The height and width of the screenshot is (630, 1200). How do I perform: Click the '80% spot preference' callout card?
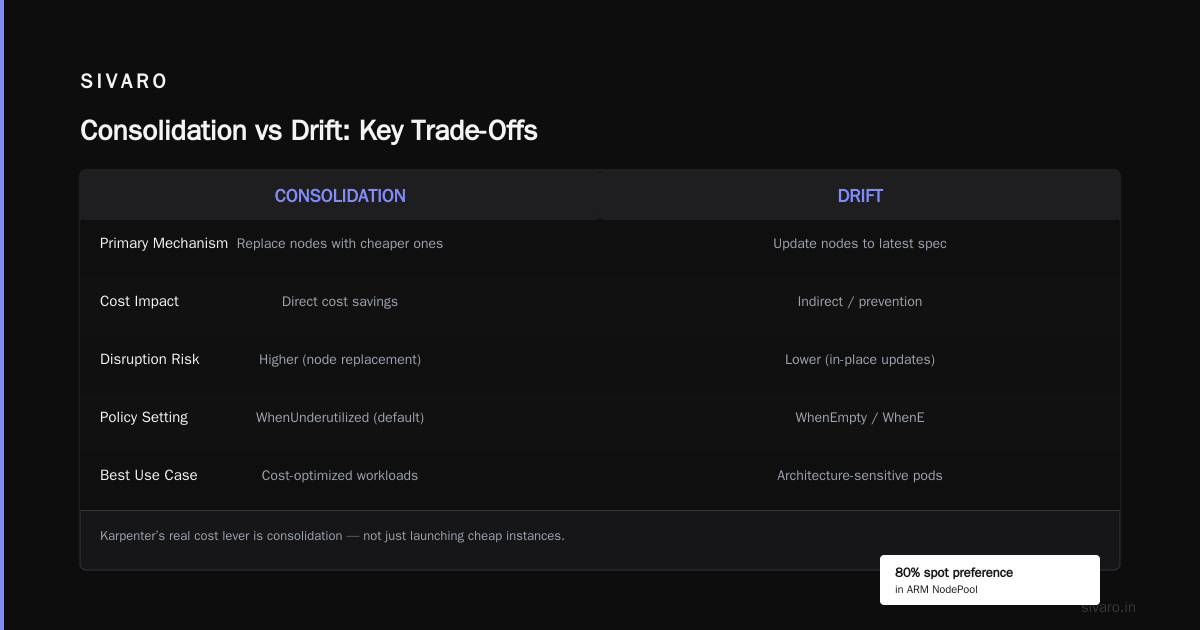(990, 580)
